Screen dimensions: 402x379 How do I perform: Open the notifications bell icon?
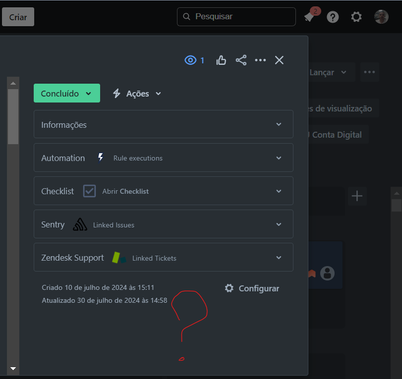coord(309,17)
